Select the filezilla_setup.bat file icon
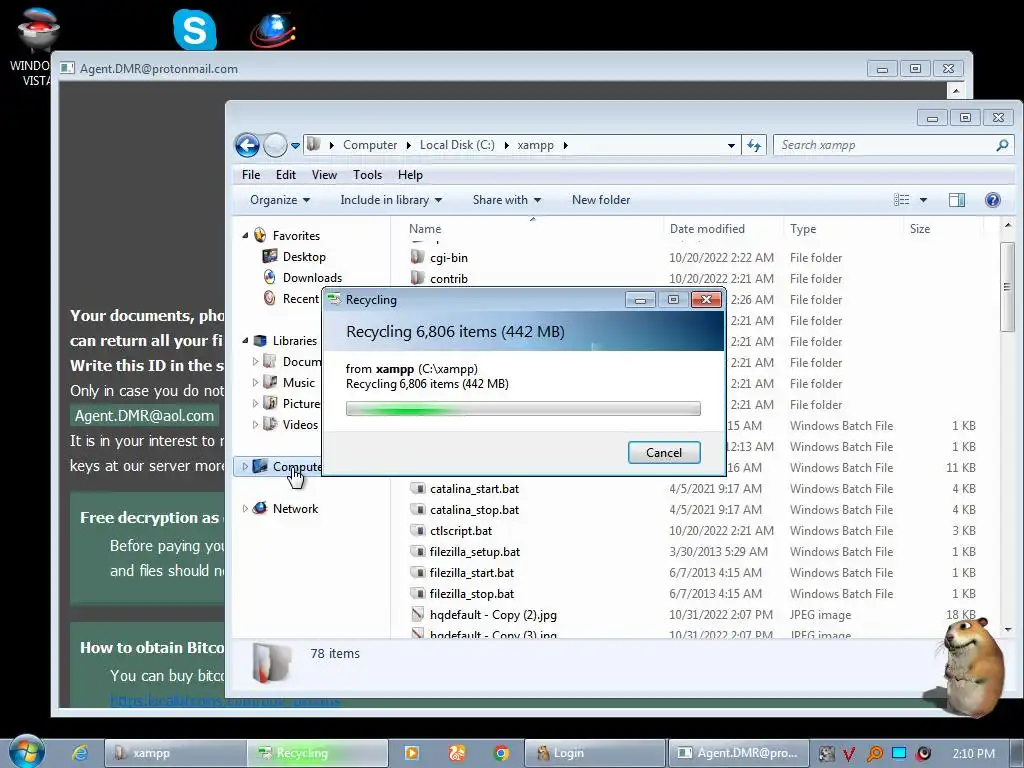 pos(418,551)
